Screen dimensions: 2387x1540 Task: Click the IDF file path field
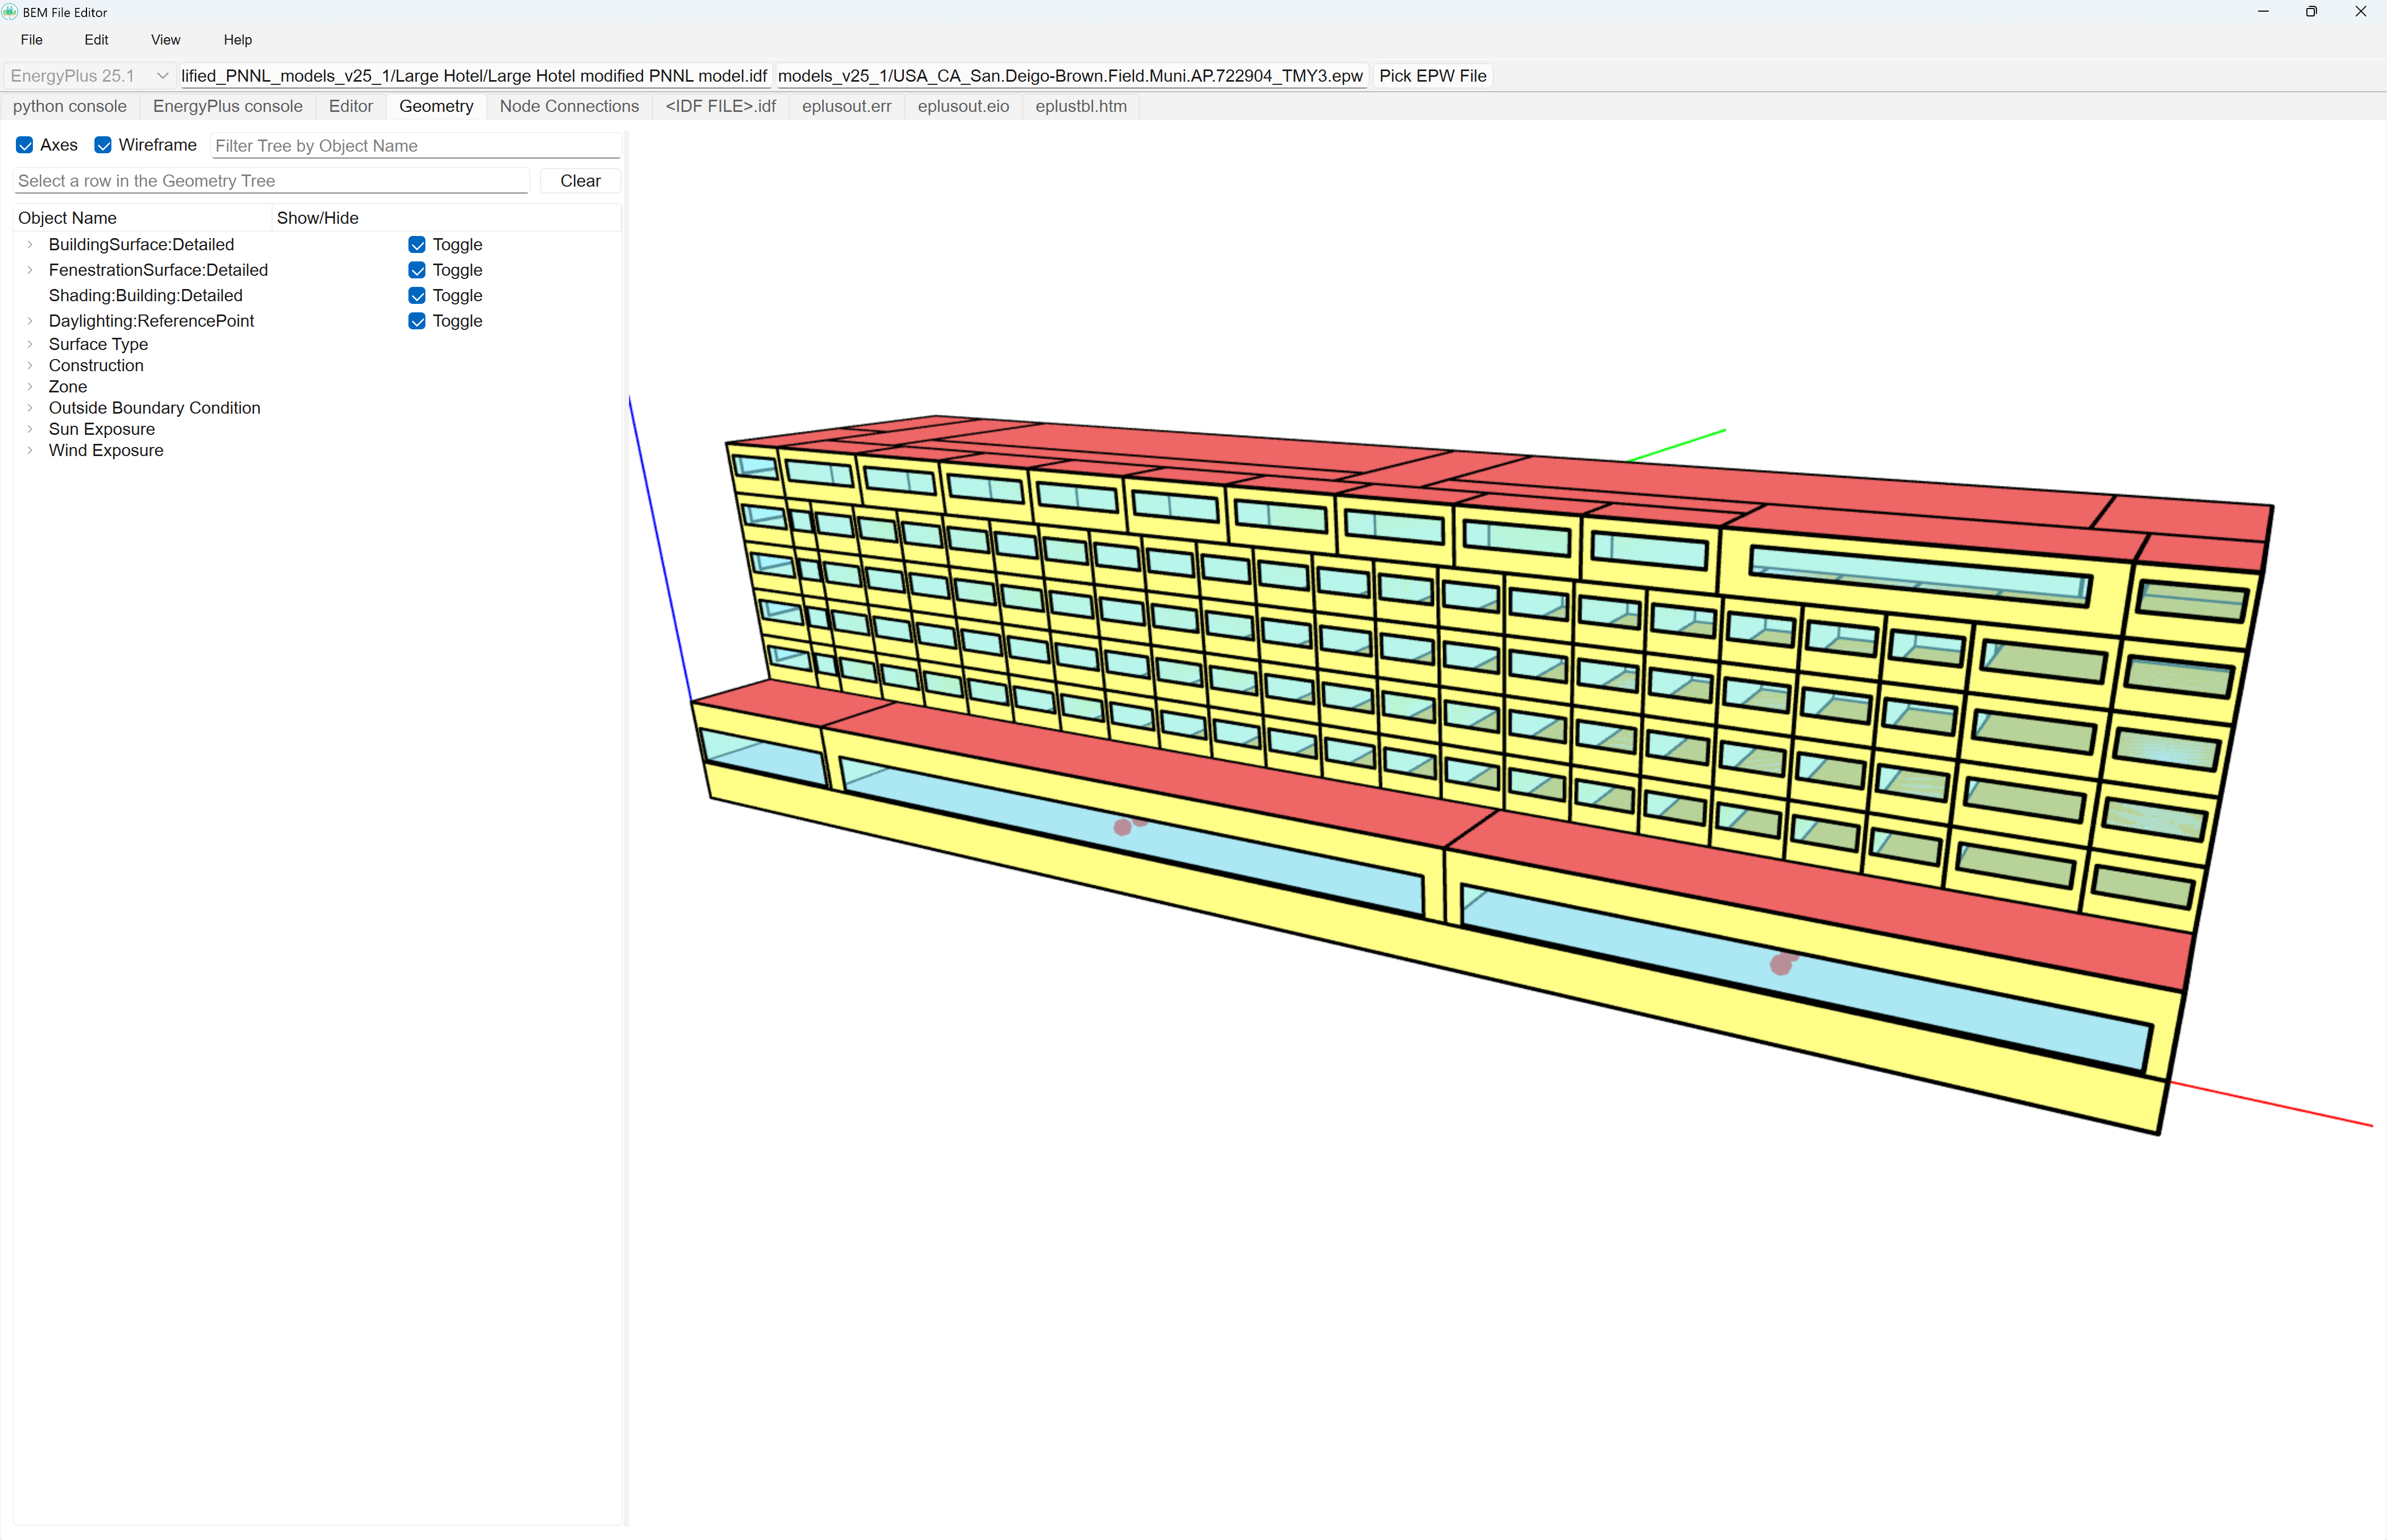tap(475, 76)
